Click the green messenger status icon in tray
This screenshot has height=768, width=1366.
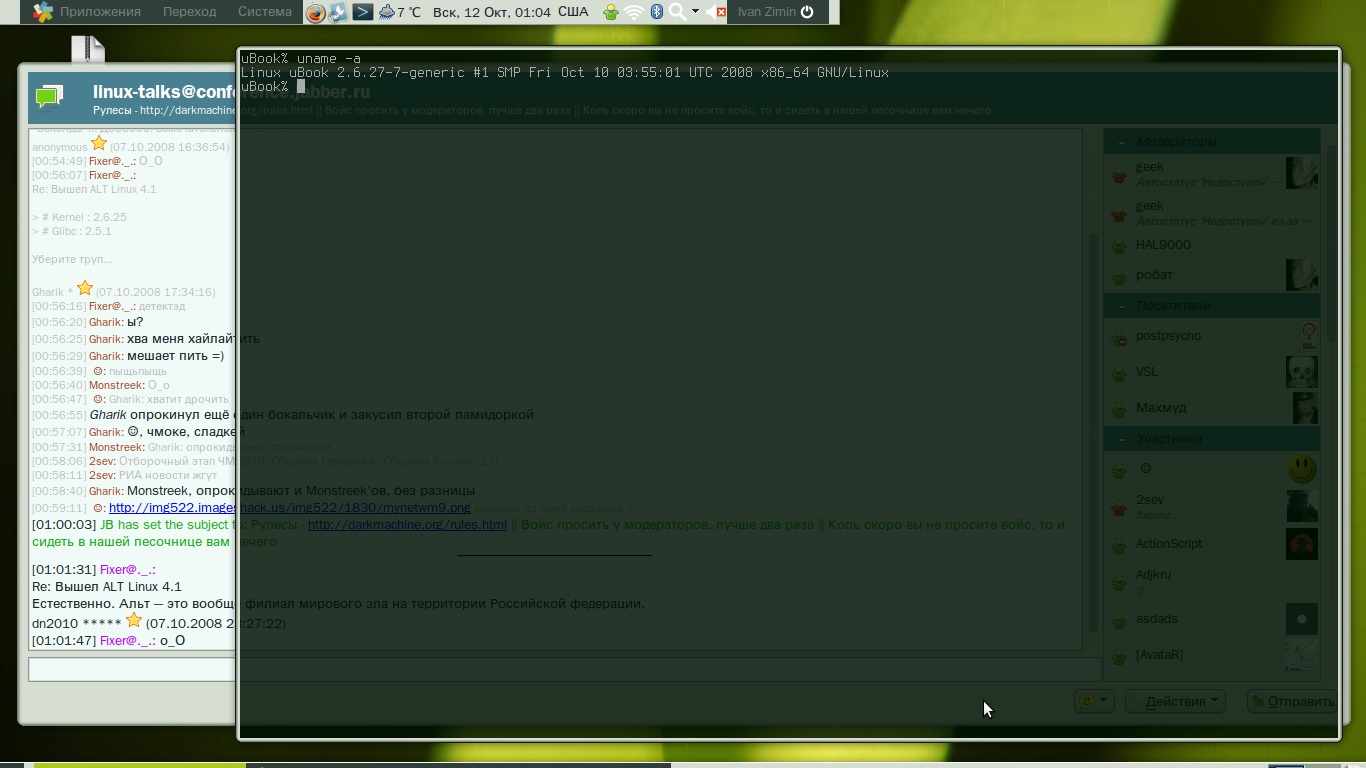click(611, 12)
